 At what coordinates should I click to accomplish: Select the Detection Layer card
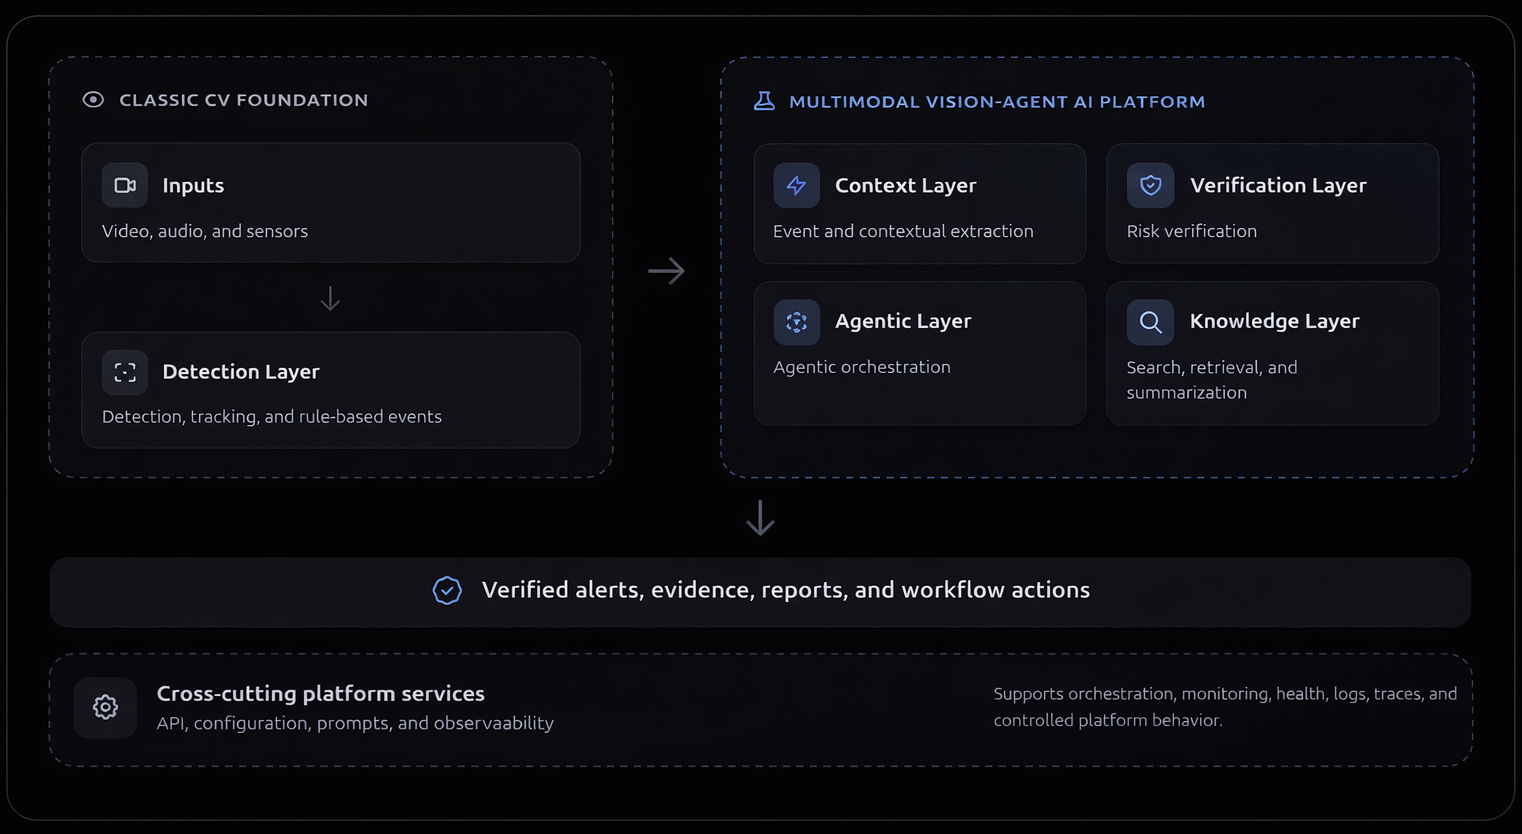[330, 390]
